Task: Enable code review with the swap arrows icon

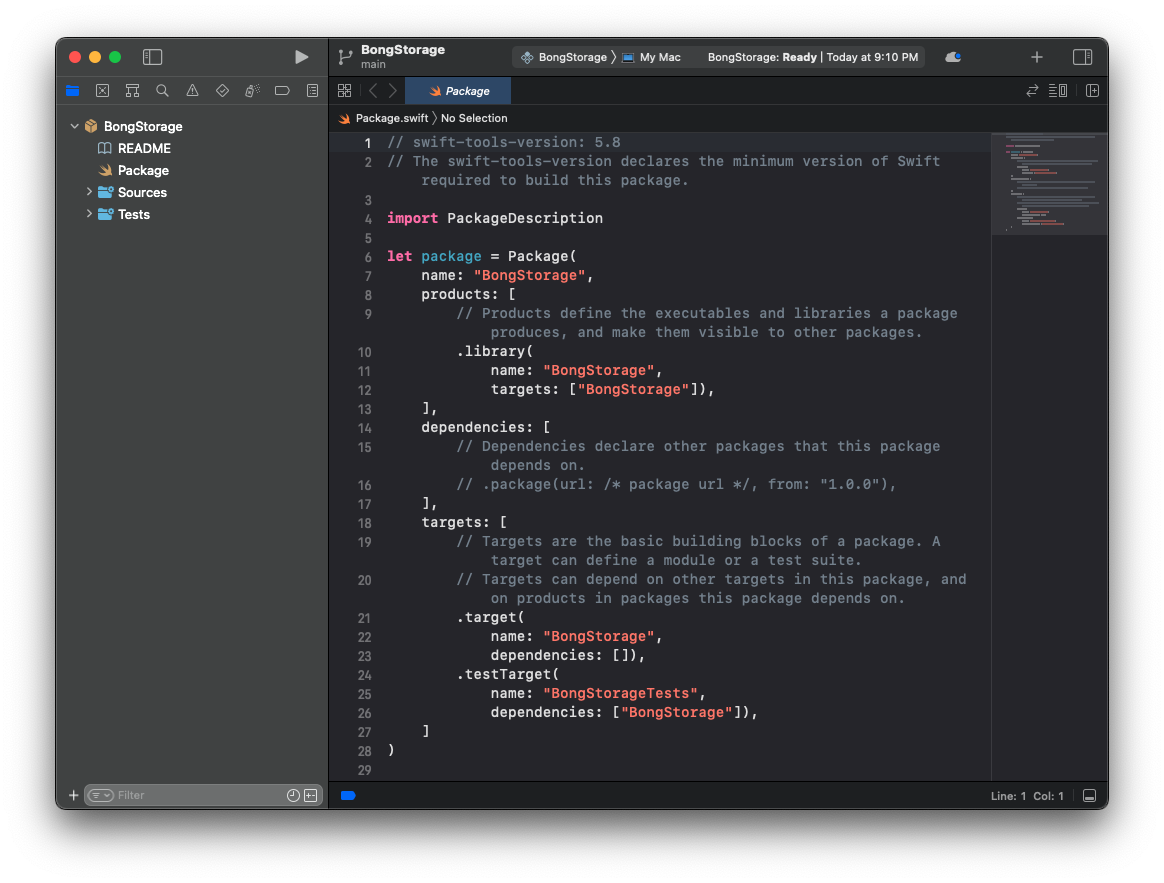Action: pos(1032,91)
